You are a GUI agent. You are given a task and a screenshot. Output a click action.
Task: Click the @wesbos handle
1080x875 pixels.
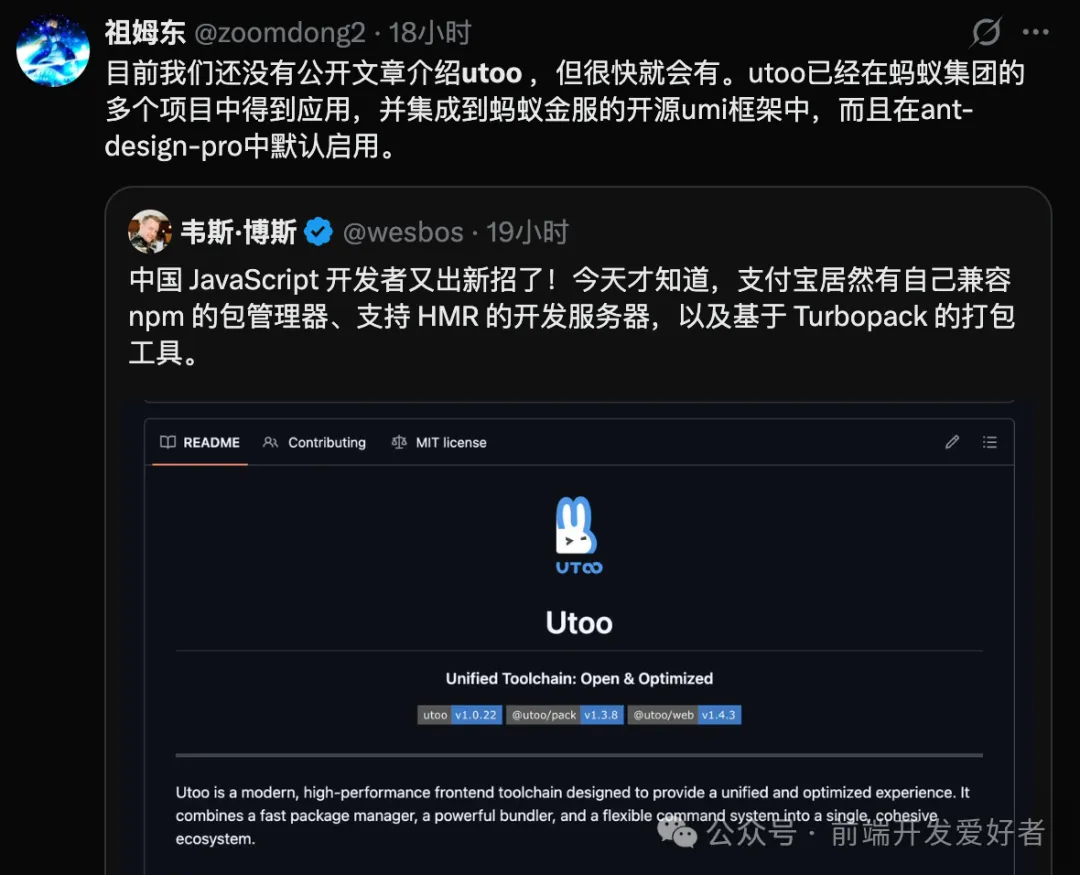coord(403,232)
